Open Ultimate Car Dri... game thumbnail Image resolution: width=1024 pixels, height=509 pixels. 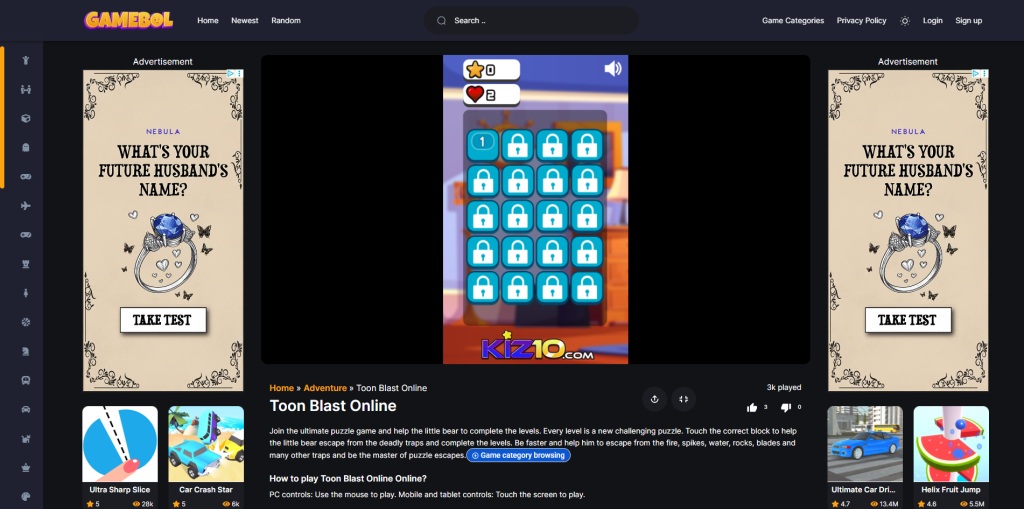click(x=865, y=444)
